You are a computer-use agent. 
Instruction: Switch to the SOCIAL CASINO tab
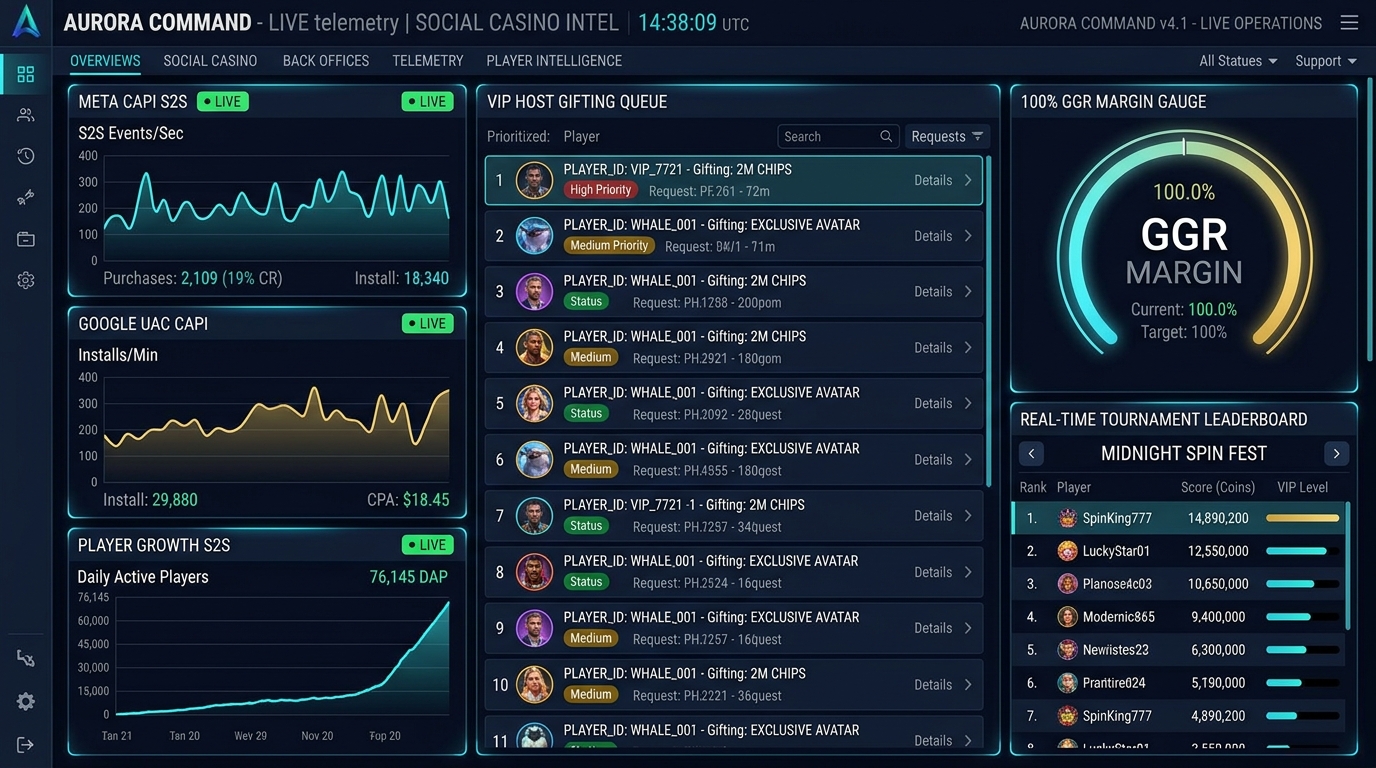(210, 61)
